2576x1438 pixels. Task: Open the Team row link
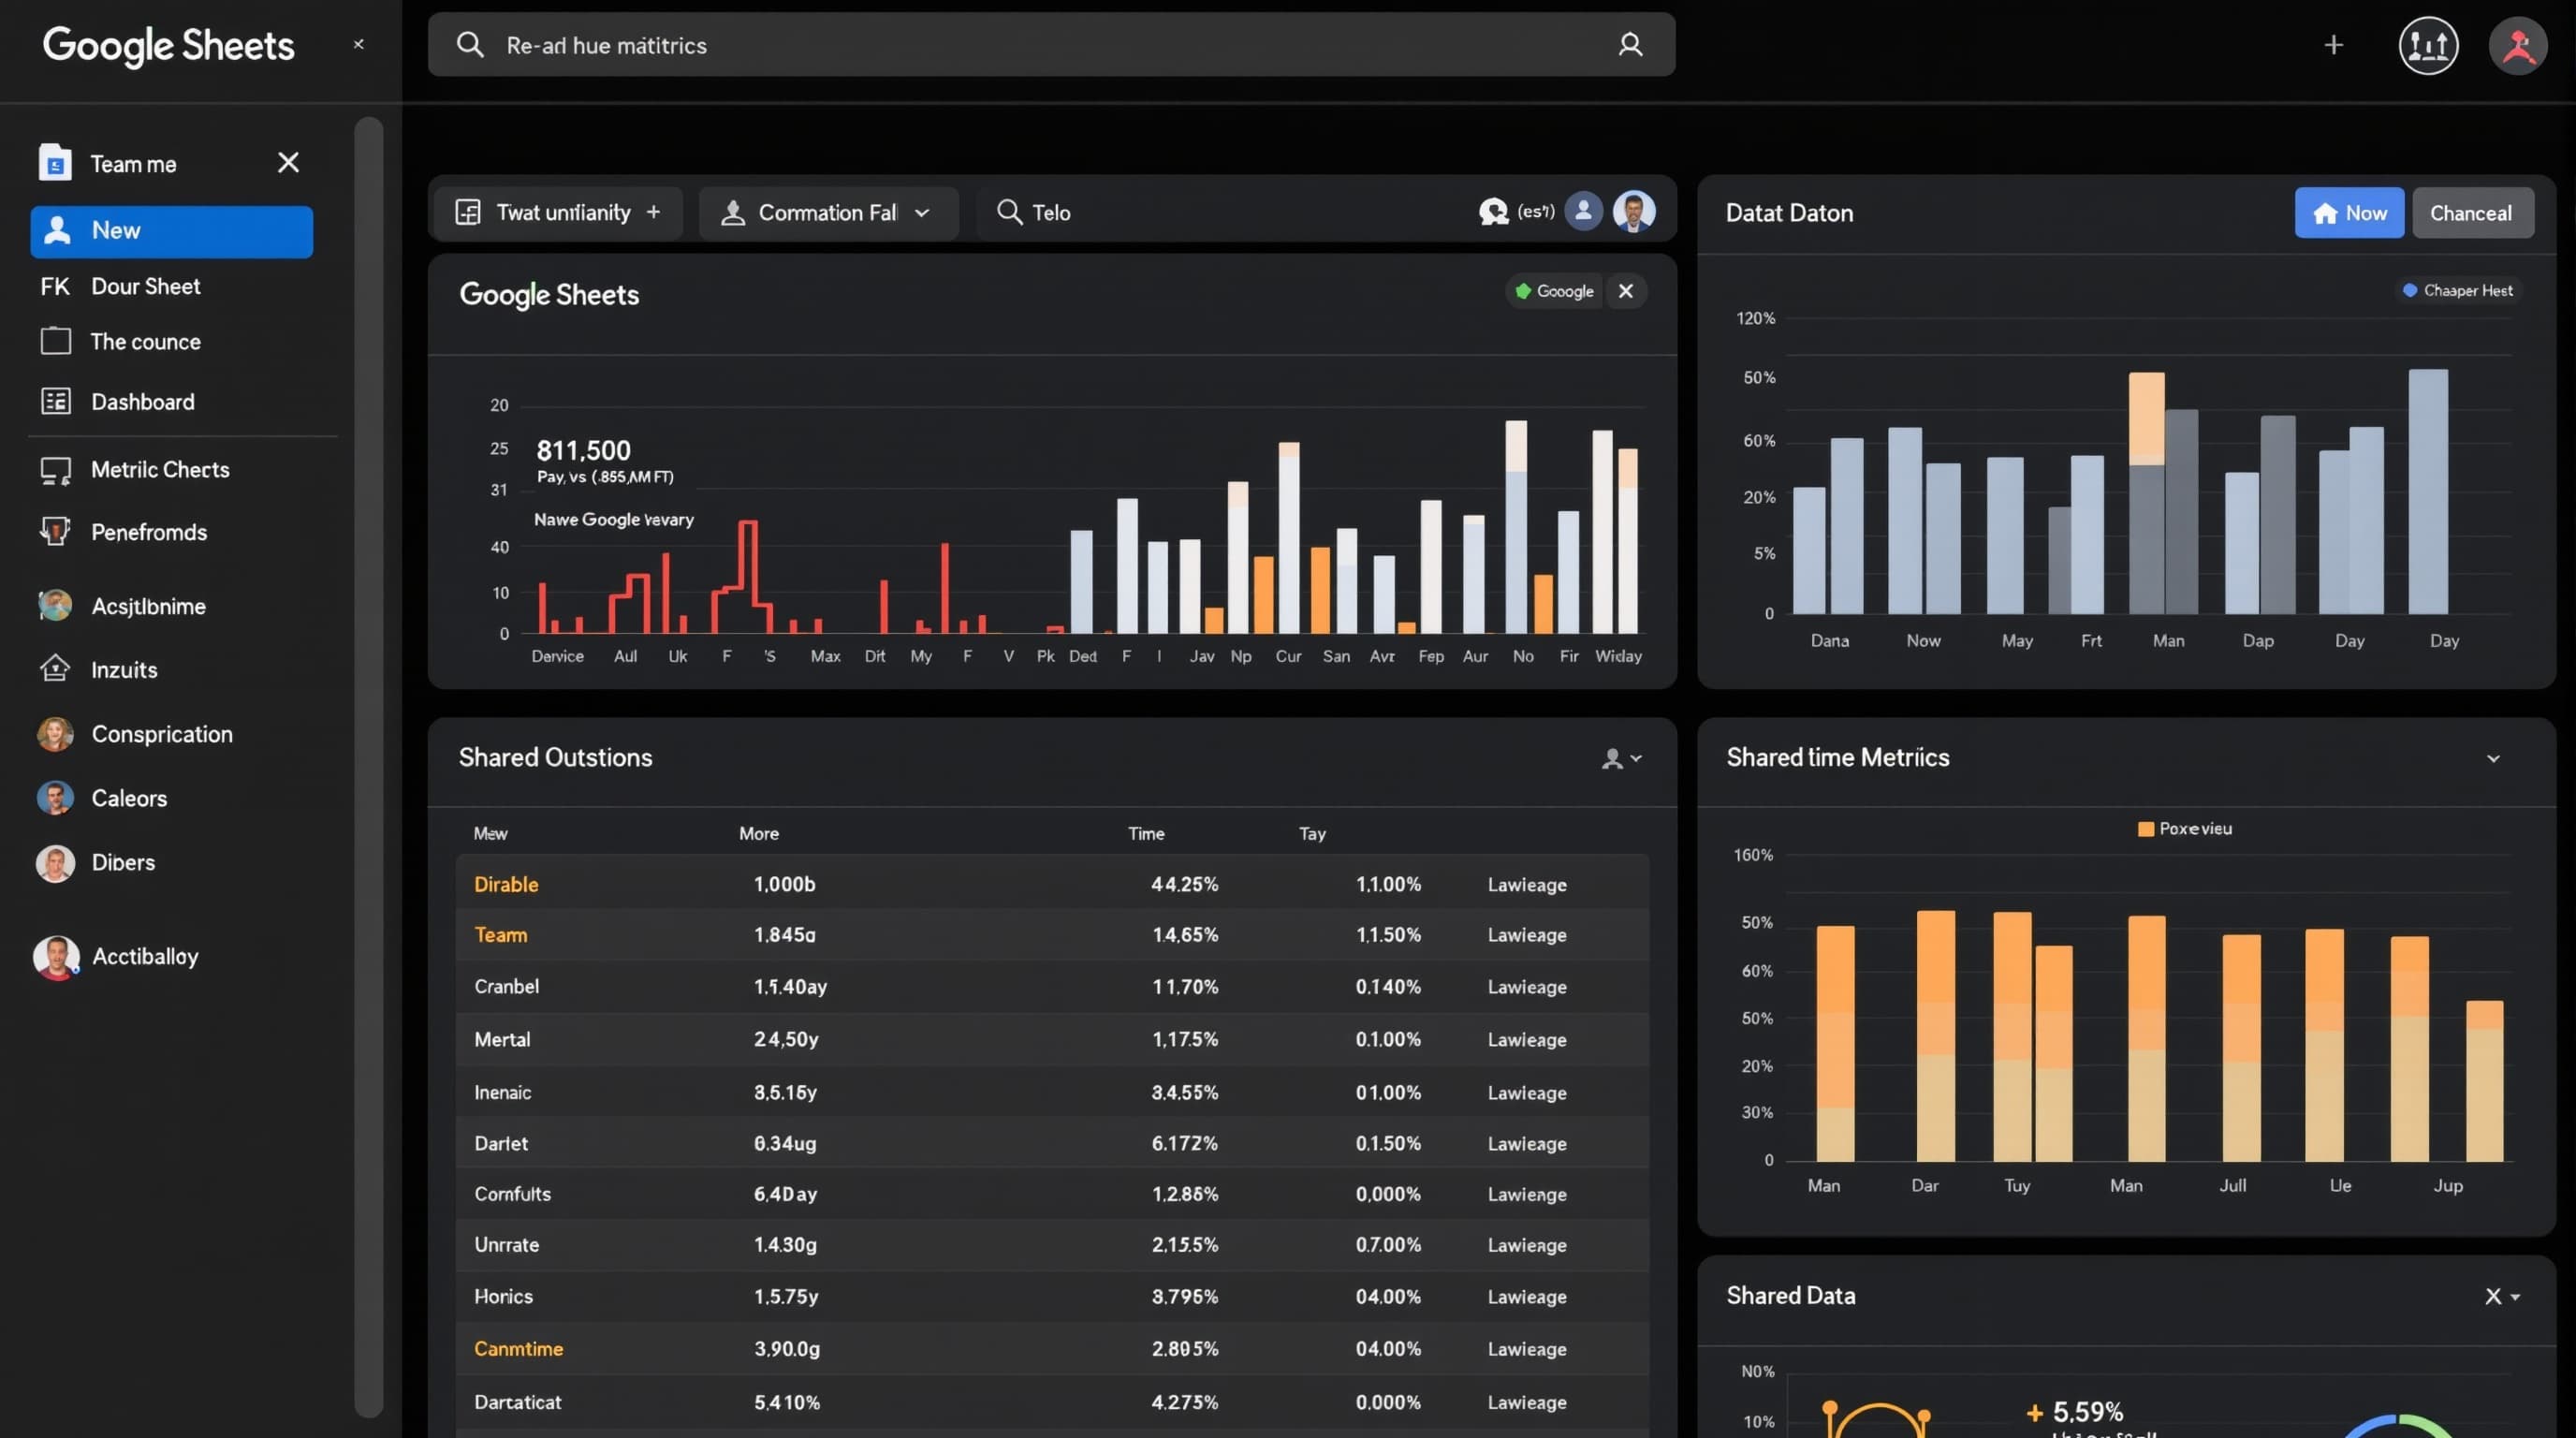500,935
